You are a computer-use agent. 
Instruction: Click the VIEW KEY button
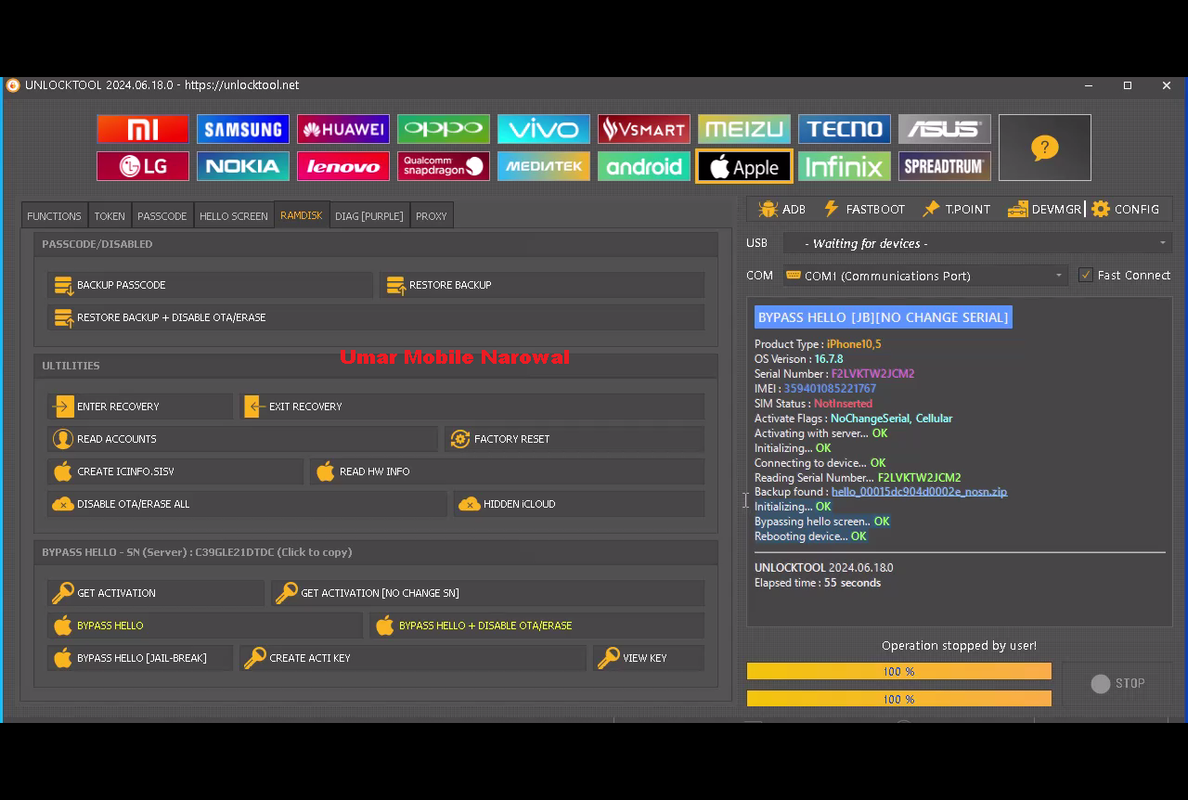click(x=649, y=658)
